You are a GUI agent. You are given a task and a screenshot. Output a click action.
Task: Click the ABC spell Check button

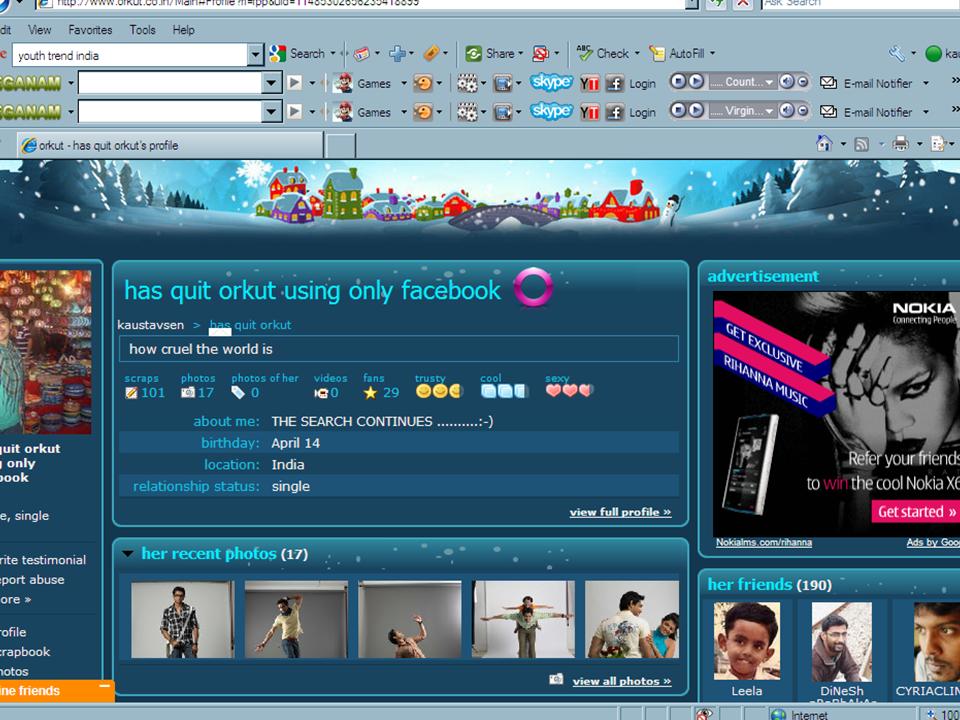[x=603, y=54]
